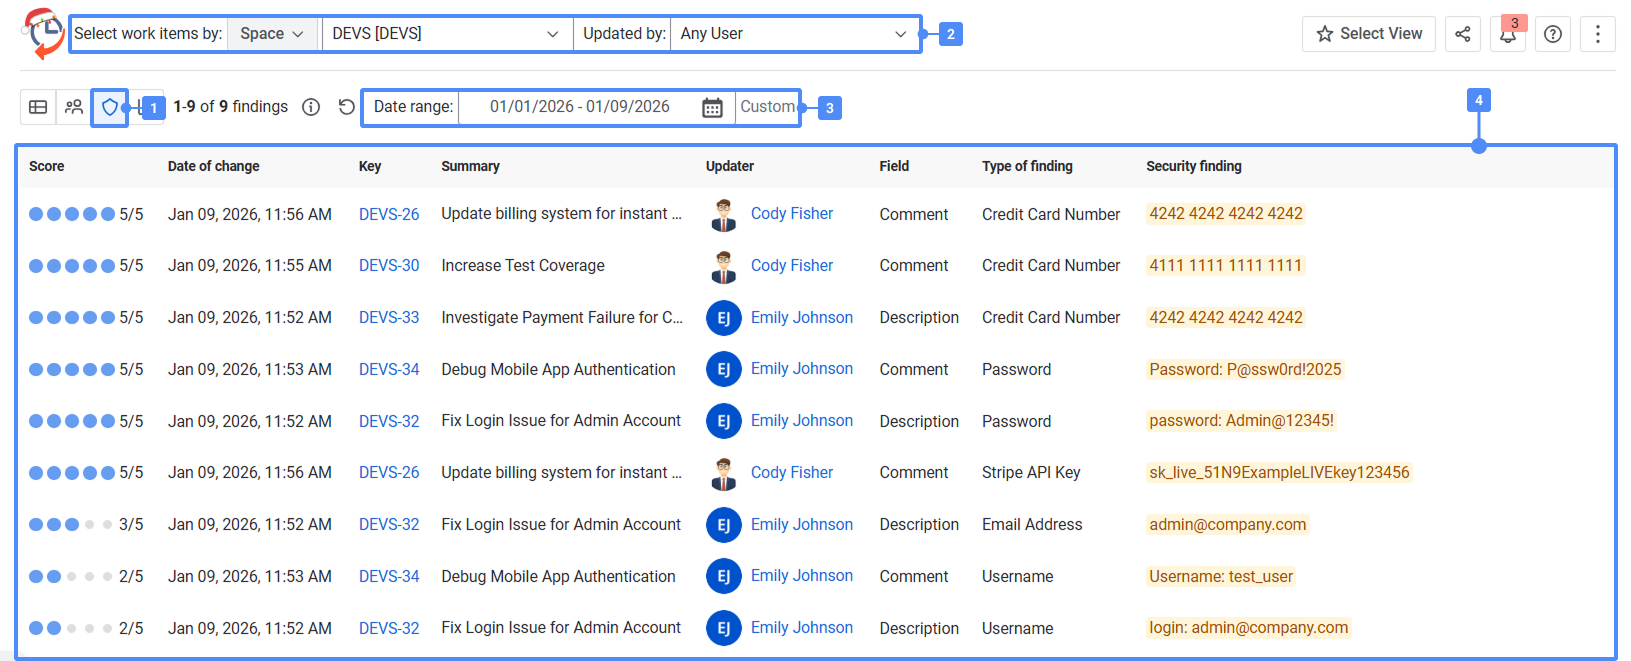Click the findings info icon

click(311, 107)
